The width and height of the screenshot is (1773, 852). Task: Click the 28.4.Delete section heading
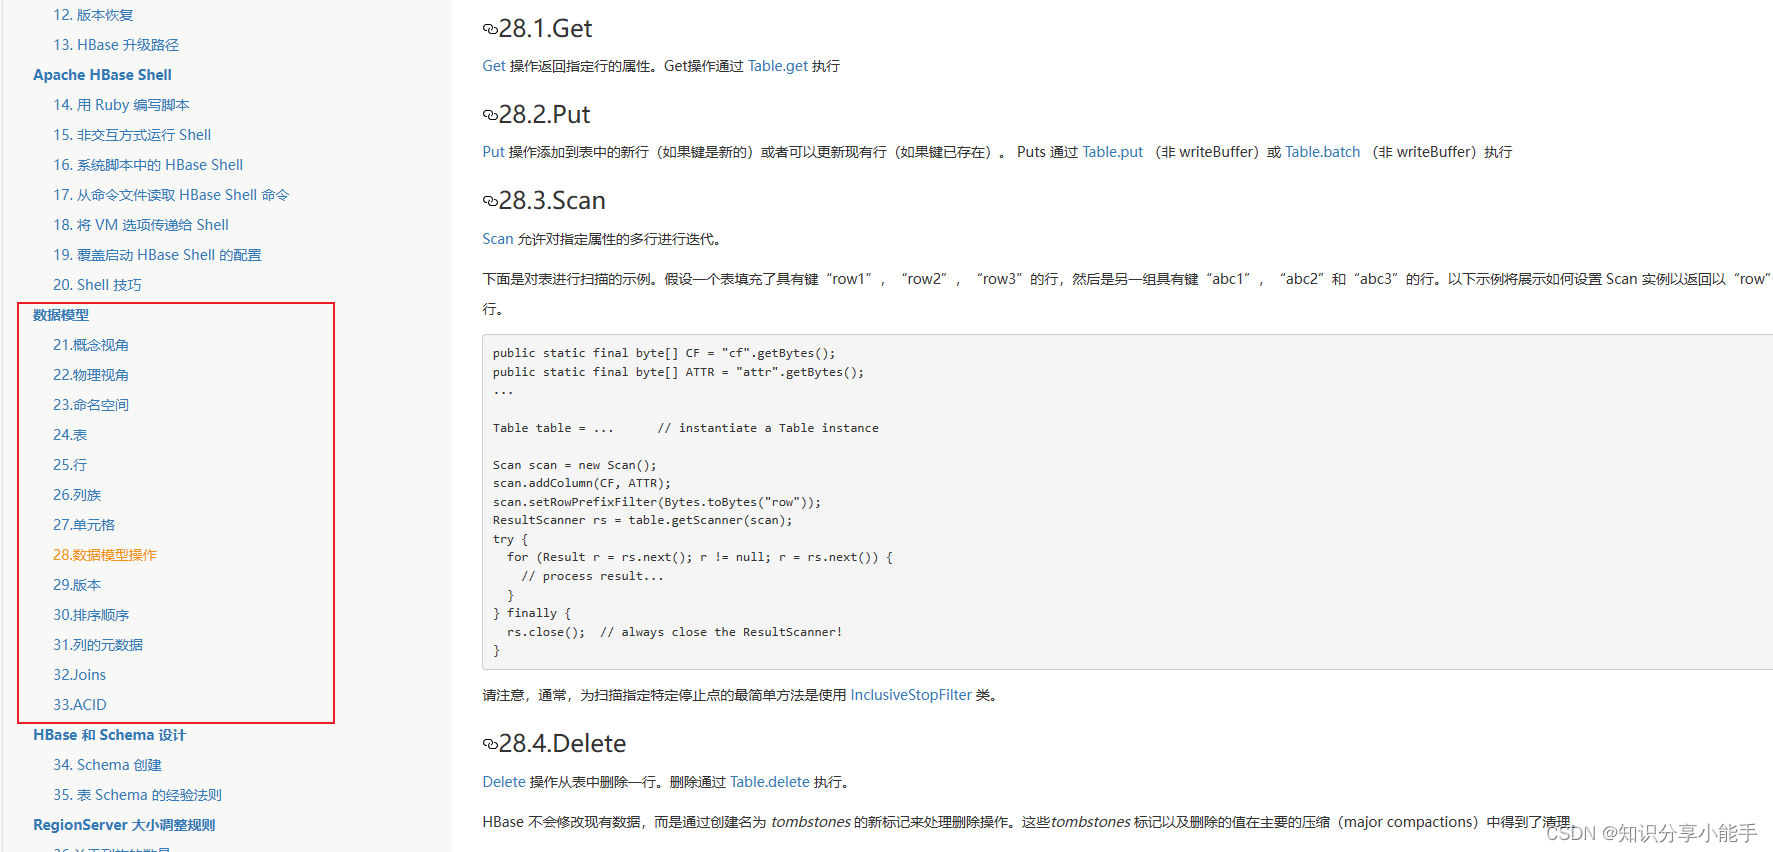click(x=562, y=744)
